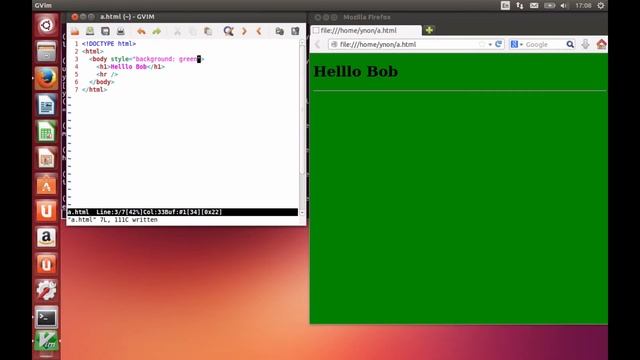Undo last change in GVim
Viewport: 640px width, 360px height.
coord(141,31)
